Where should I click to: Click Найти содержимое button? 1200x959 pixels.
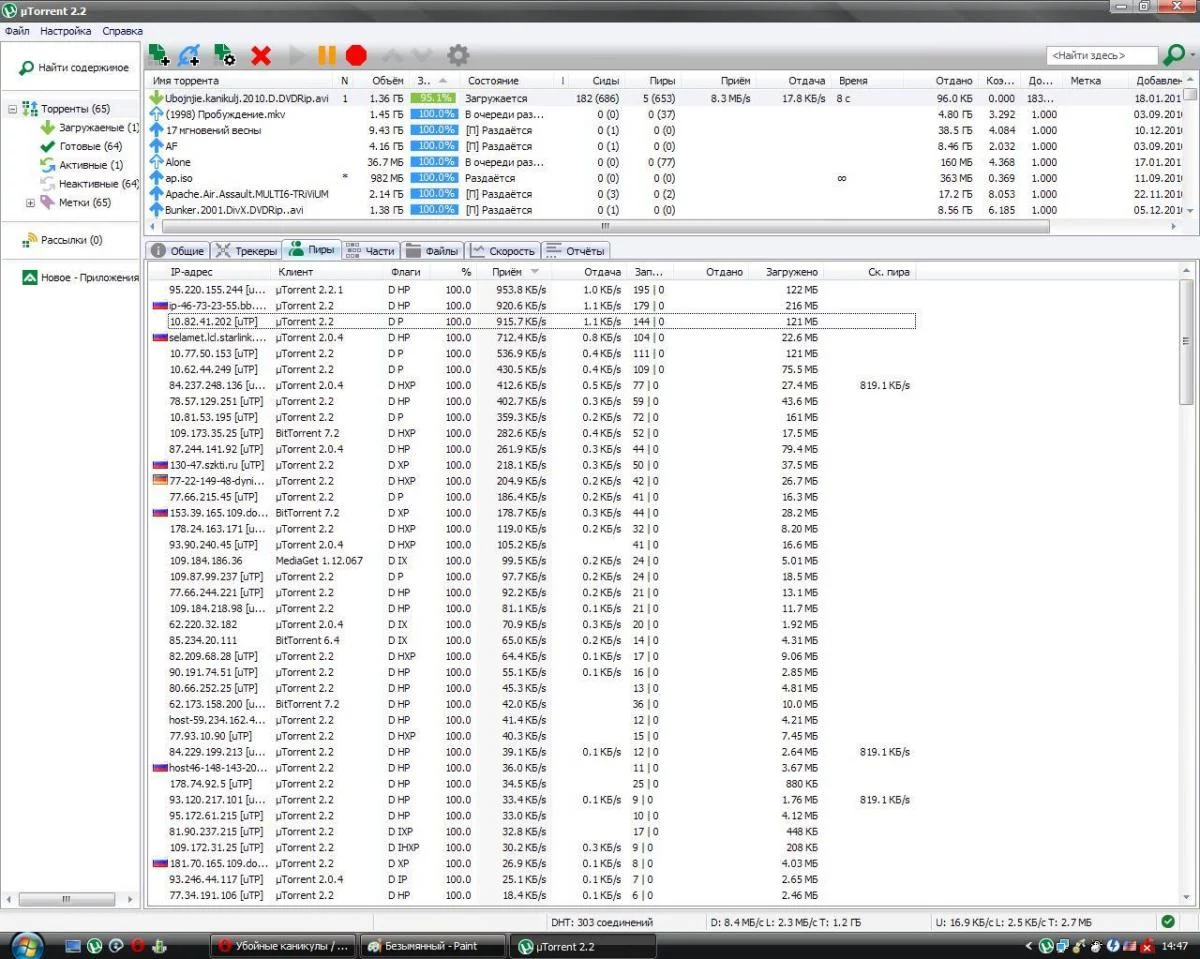tap(72, 68)
